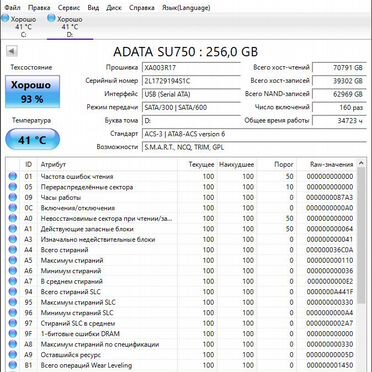The height and width of the screenshot is (372, 372).
Task: Click status icon for В среднем стираний
Action: pos(13,281)
